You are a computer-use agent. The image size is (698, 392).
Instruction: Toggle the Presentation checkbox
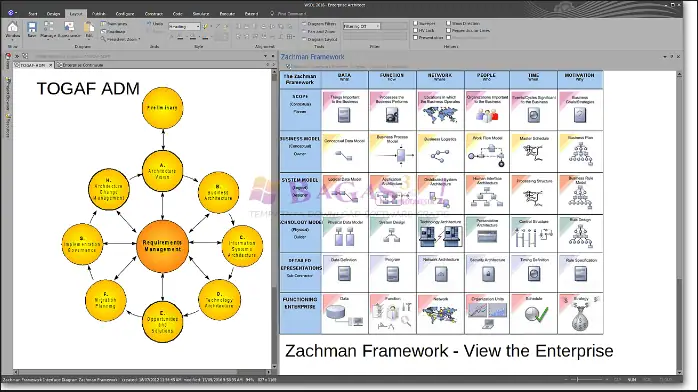[415, 38]
